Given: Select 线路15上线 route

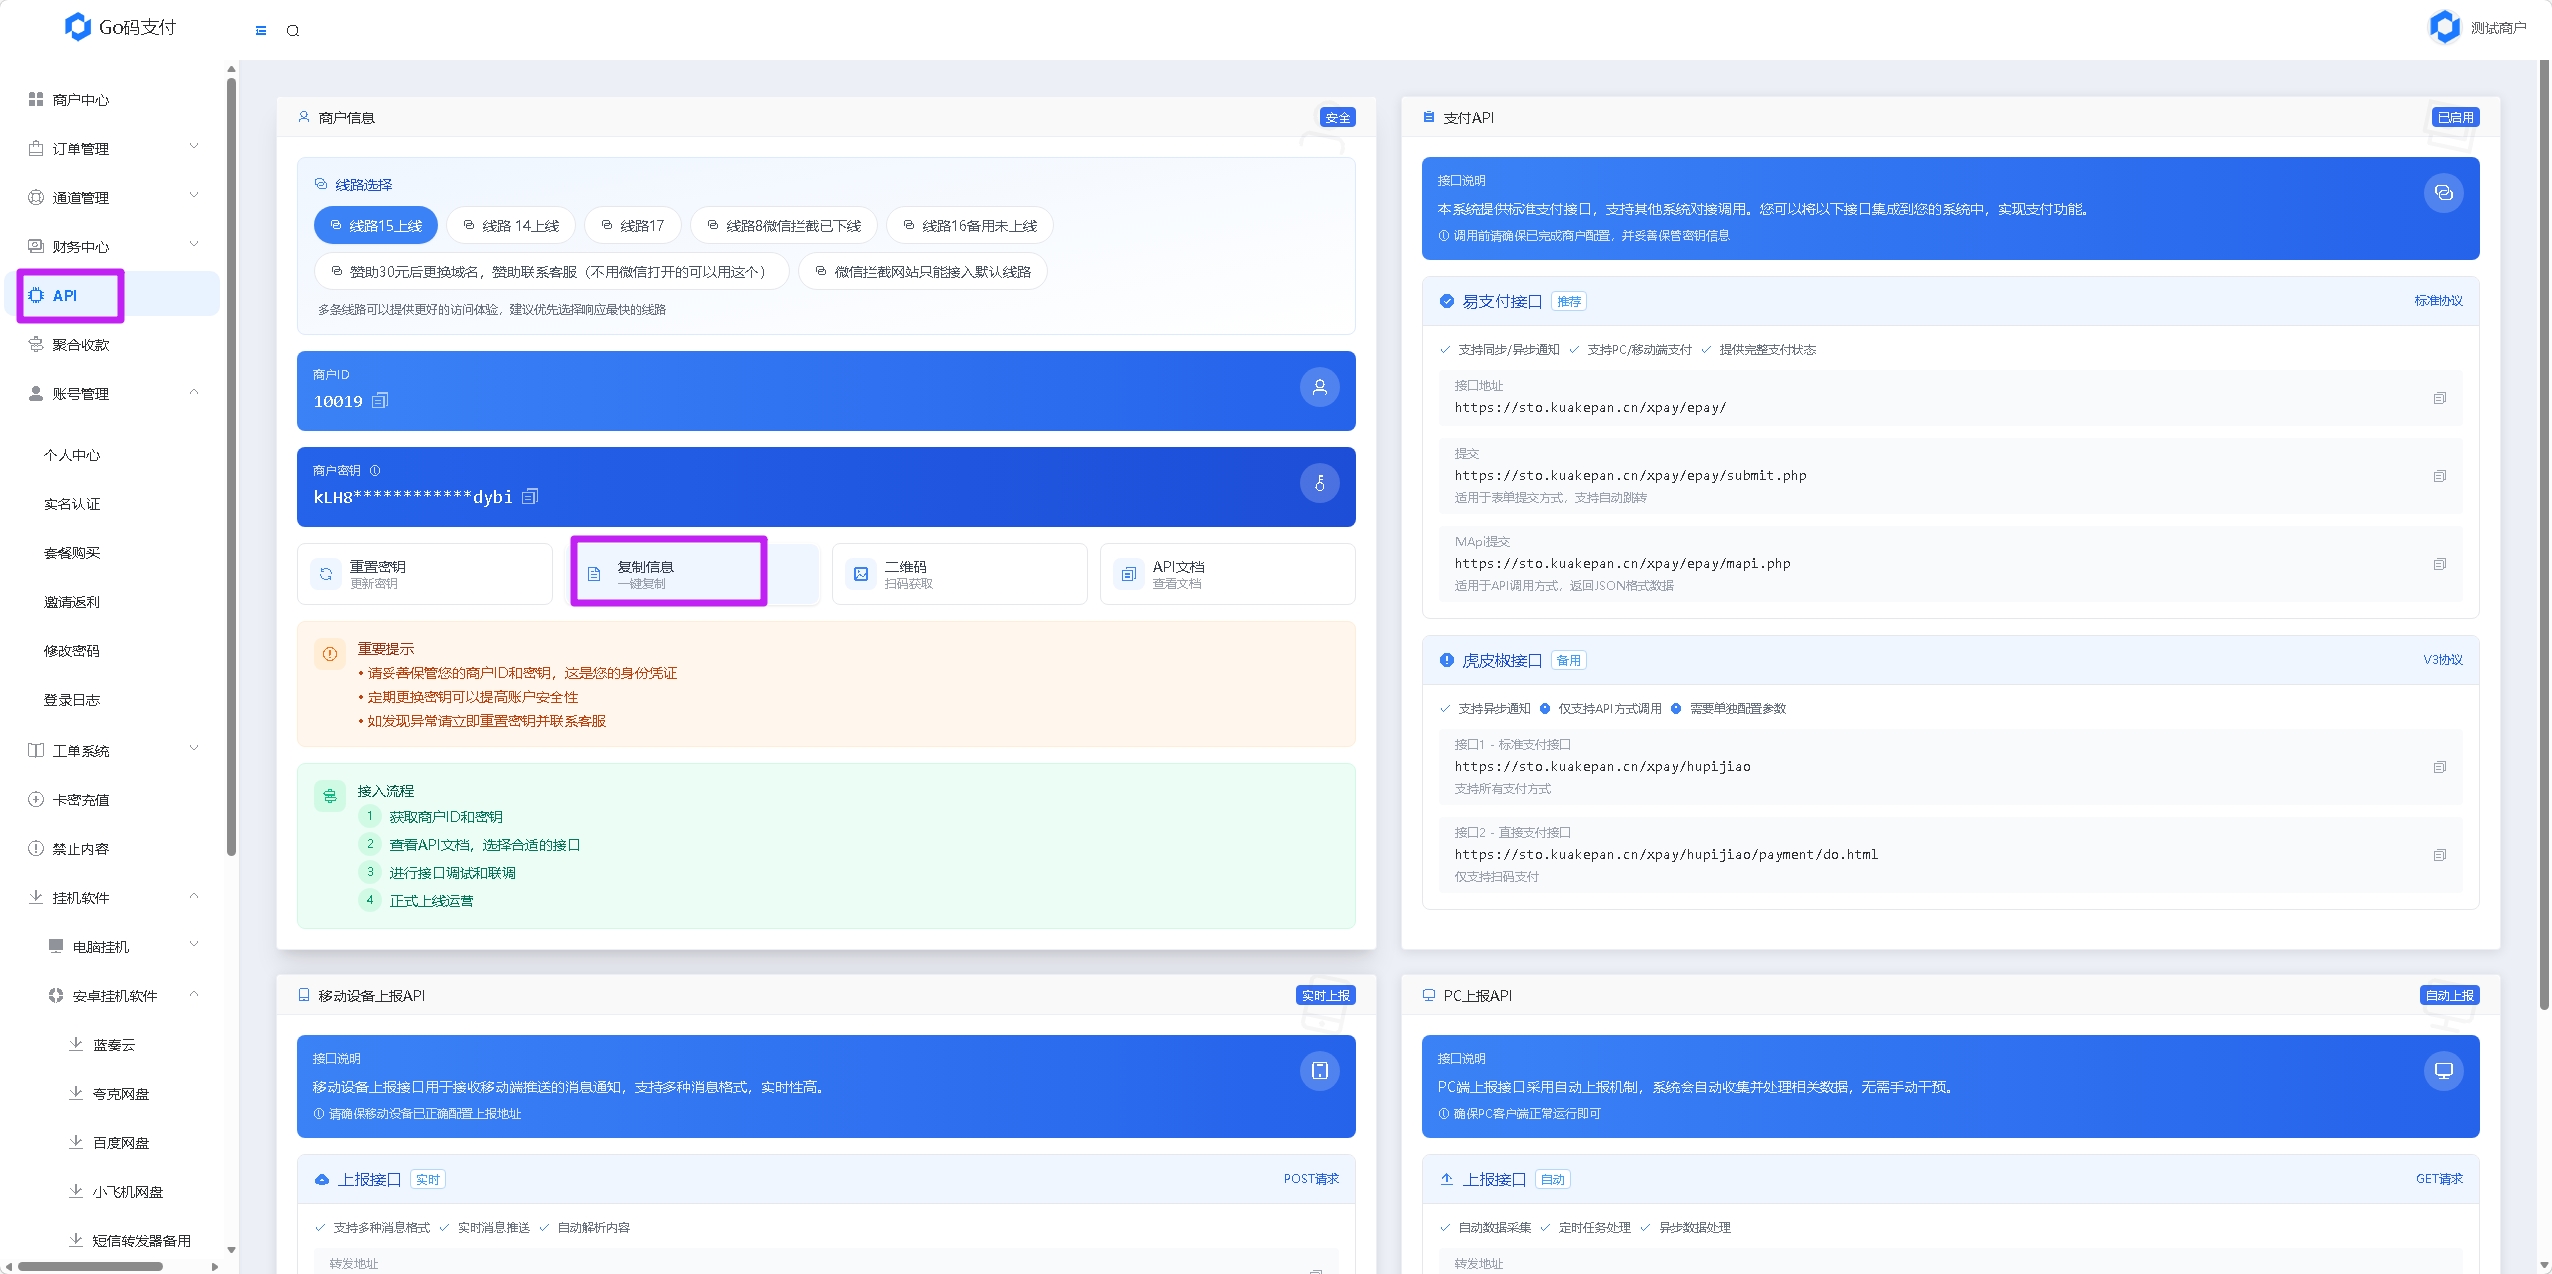Looking at the screenshot, I should pos(377,226).
